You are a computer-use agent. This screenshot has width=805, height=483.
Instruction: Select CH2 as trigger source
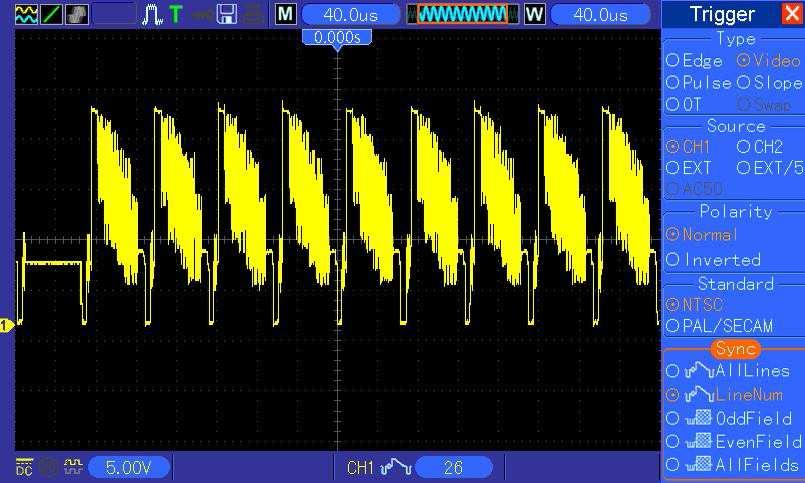coord(760,147)
